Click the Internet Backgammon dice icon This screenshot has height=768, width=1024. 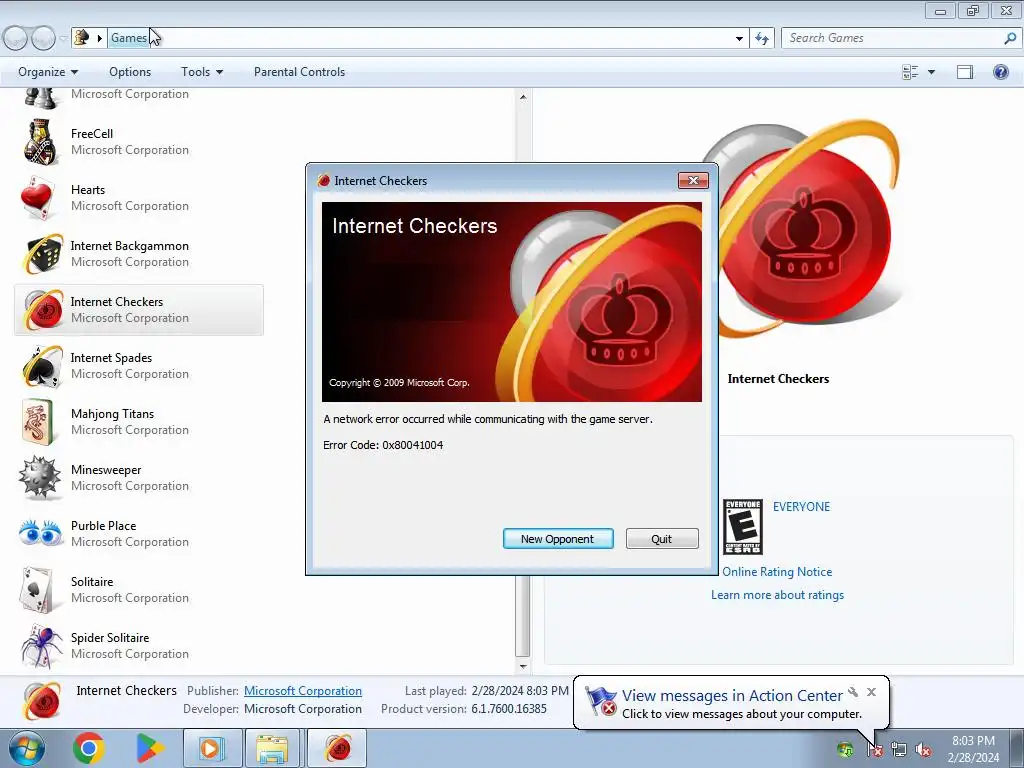pyautogui.click(x=42, y=254)
